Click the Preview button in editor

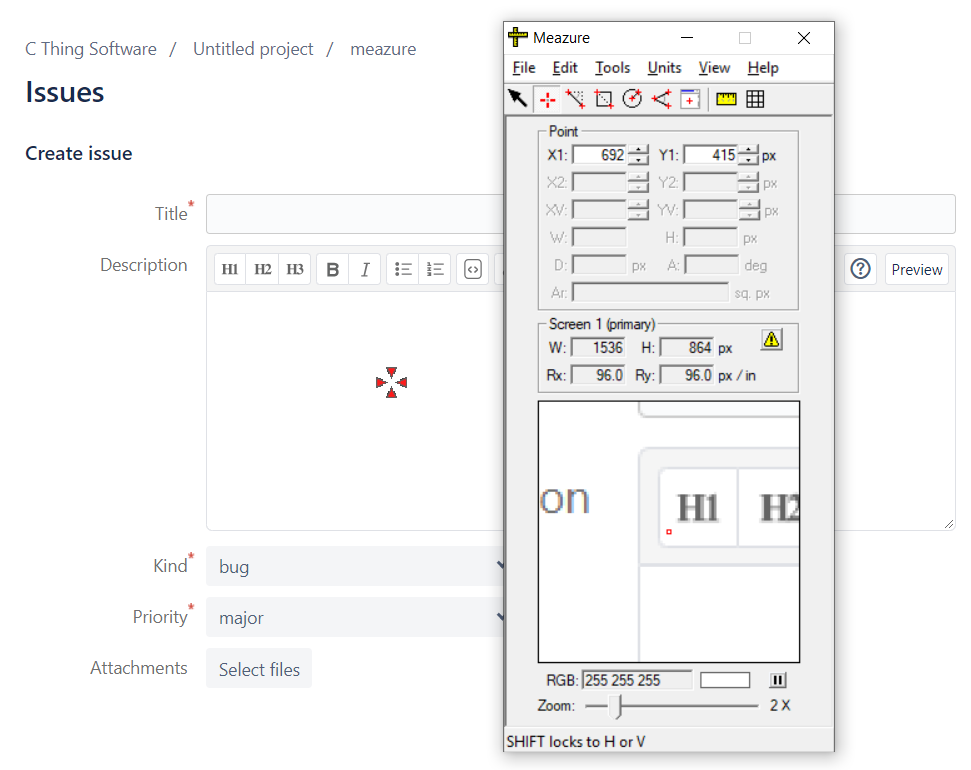click(917, 269)
